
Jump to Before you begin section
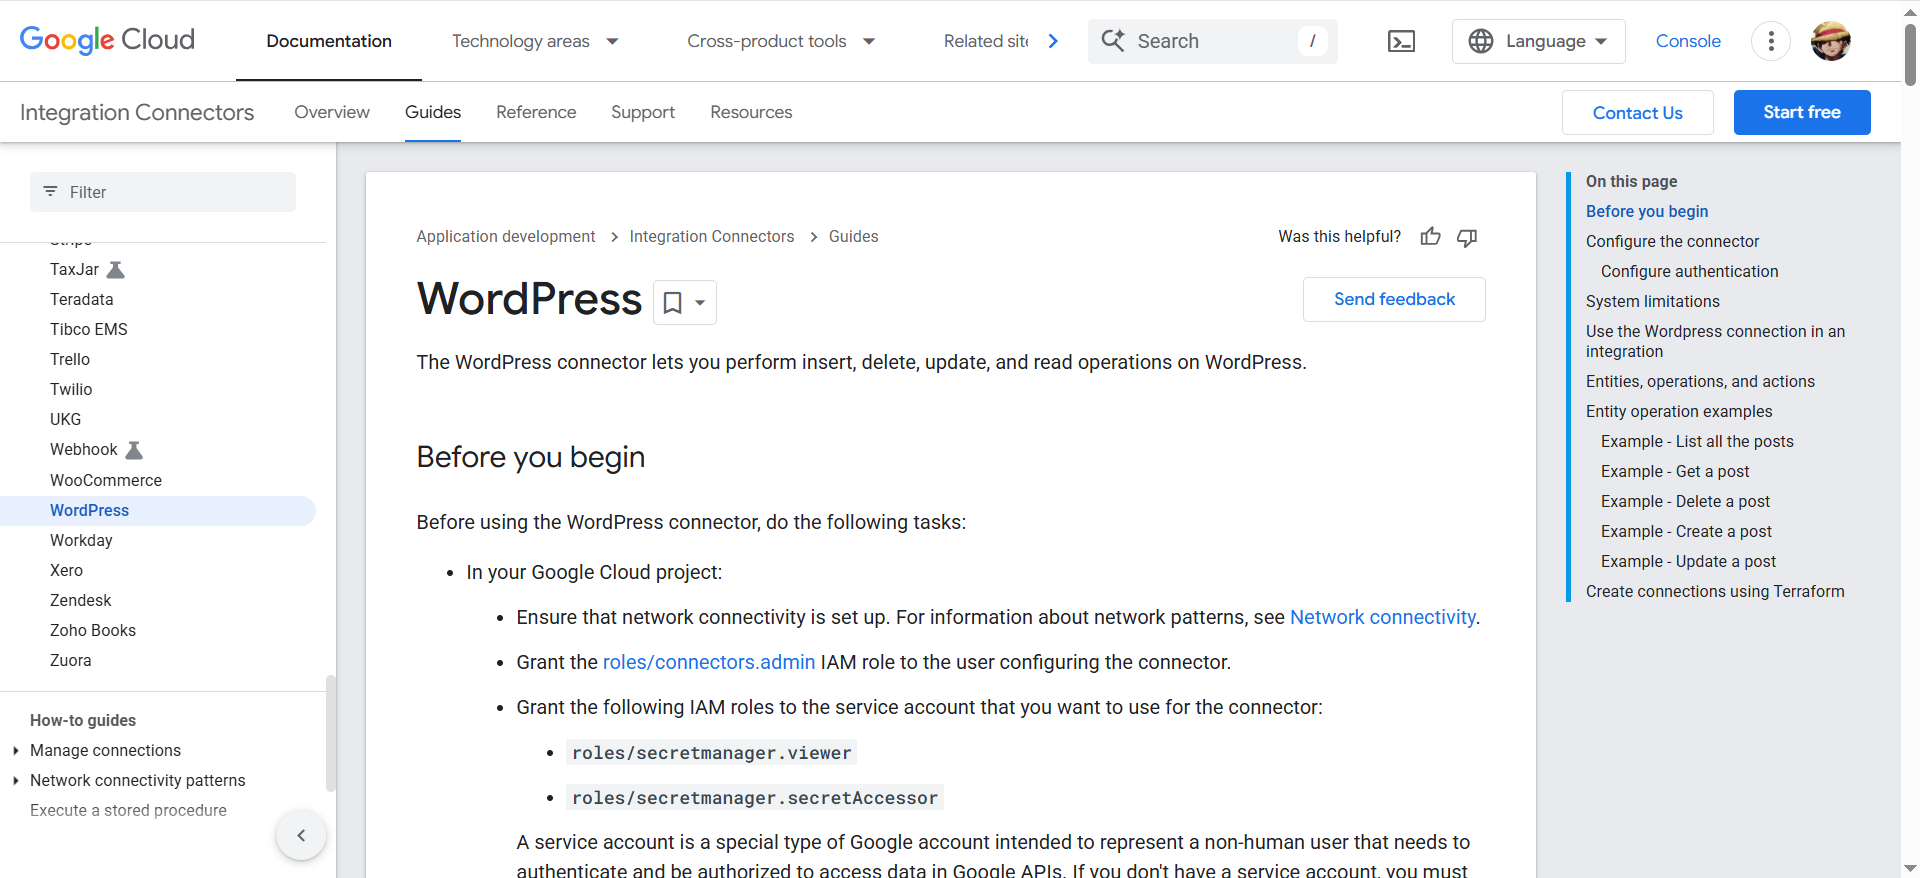pos(1647,211)
